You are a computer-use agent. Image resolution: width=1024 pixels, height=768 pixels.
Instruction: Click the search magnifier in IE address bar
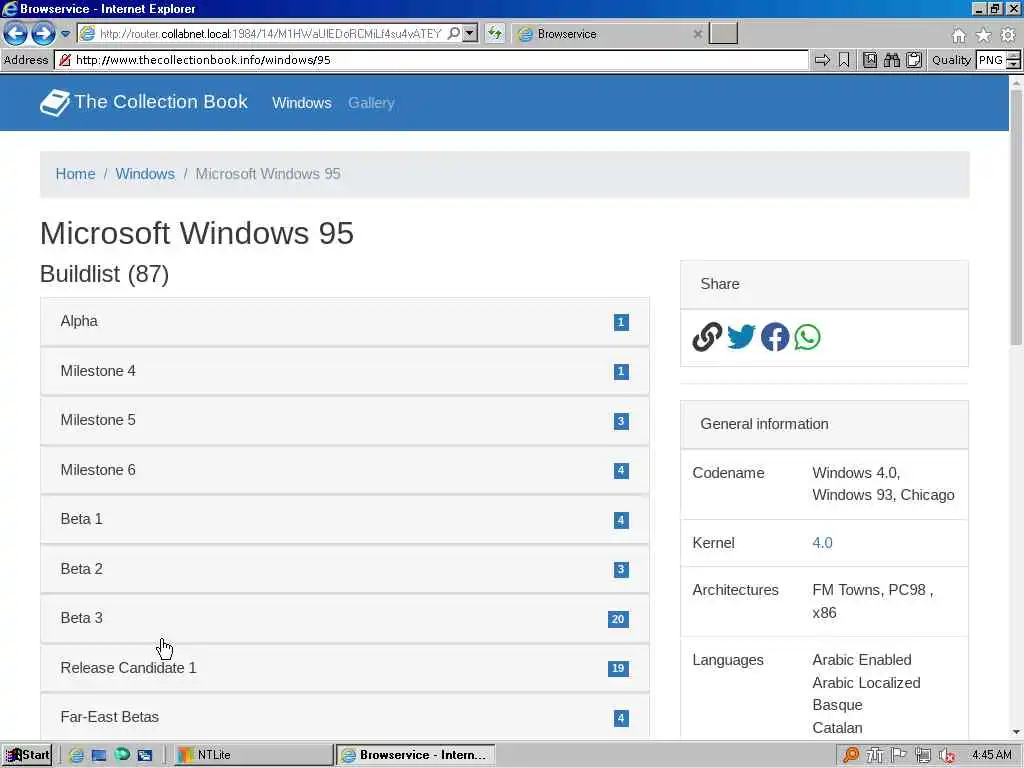point(453,33)
